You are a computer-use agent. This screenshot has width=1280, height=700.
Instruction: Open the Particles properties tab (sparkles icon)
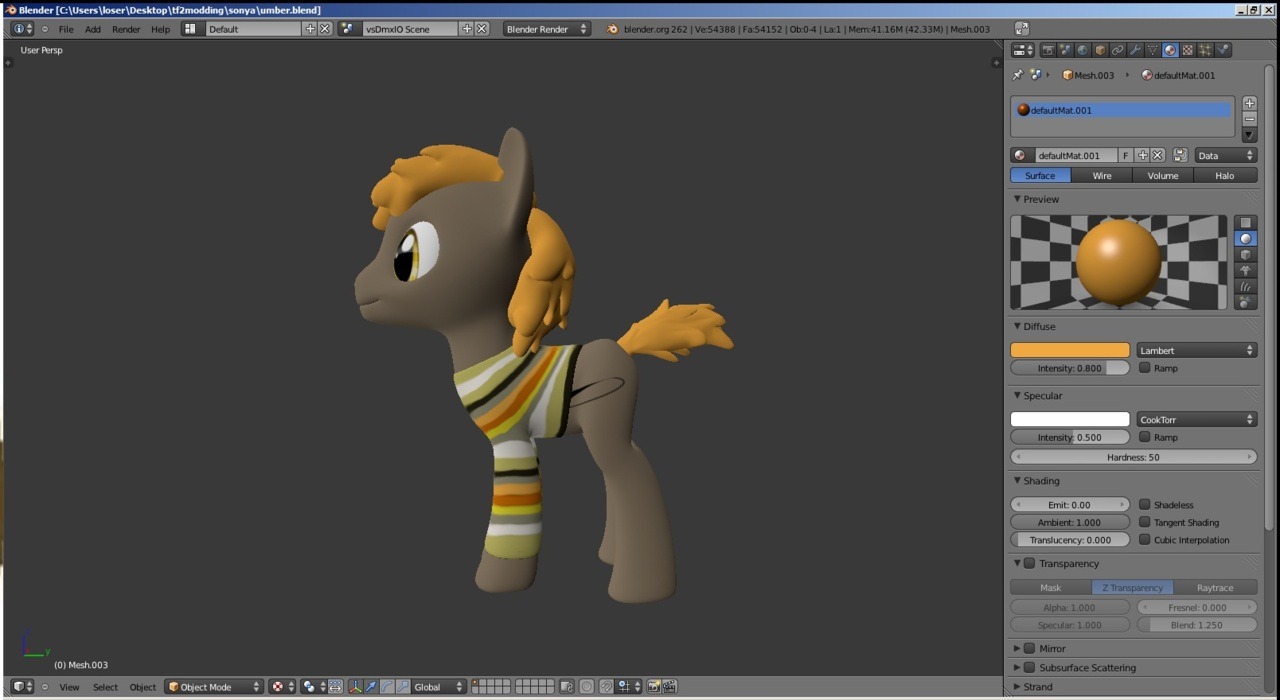coord(1205,50)
